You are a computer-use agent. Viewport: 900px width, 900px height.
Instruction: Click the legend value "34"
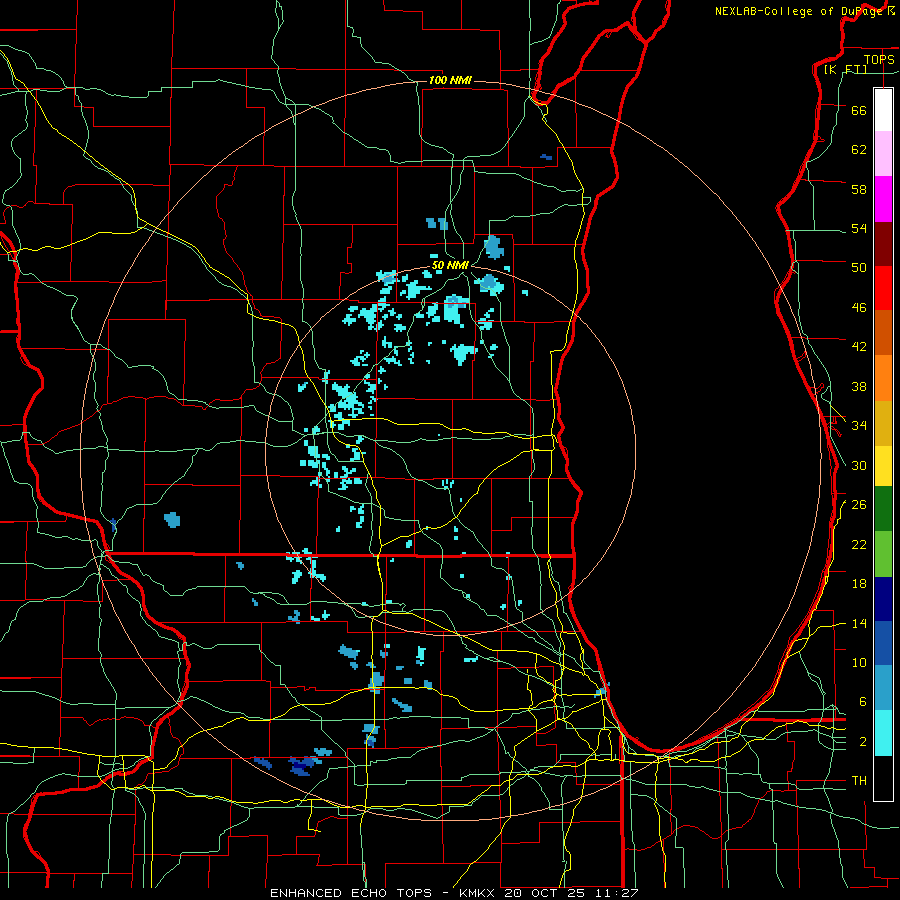859,426
